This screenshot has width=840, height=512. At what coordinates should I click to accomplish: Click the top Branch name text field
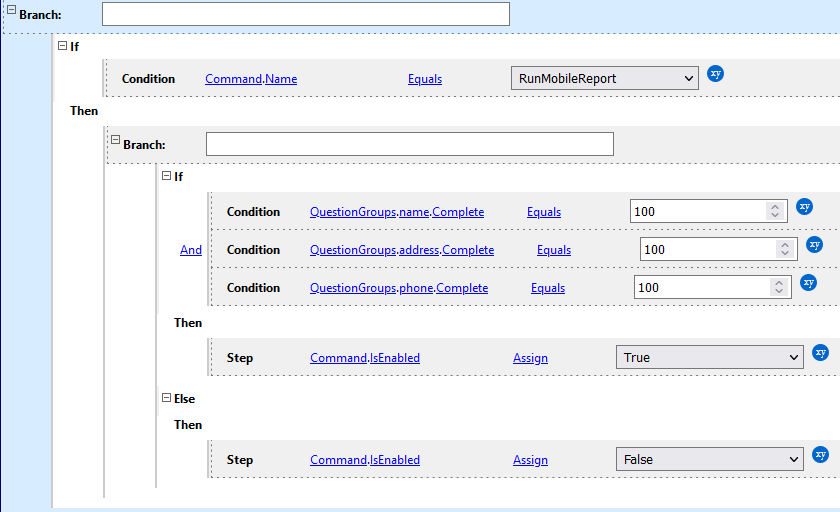tap(305, 14)
